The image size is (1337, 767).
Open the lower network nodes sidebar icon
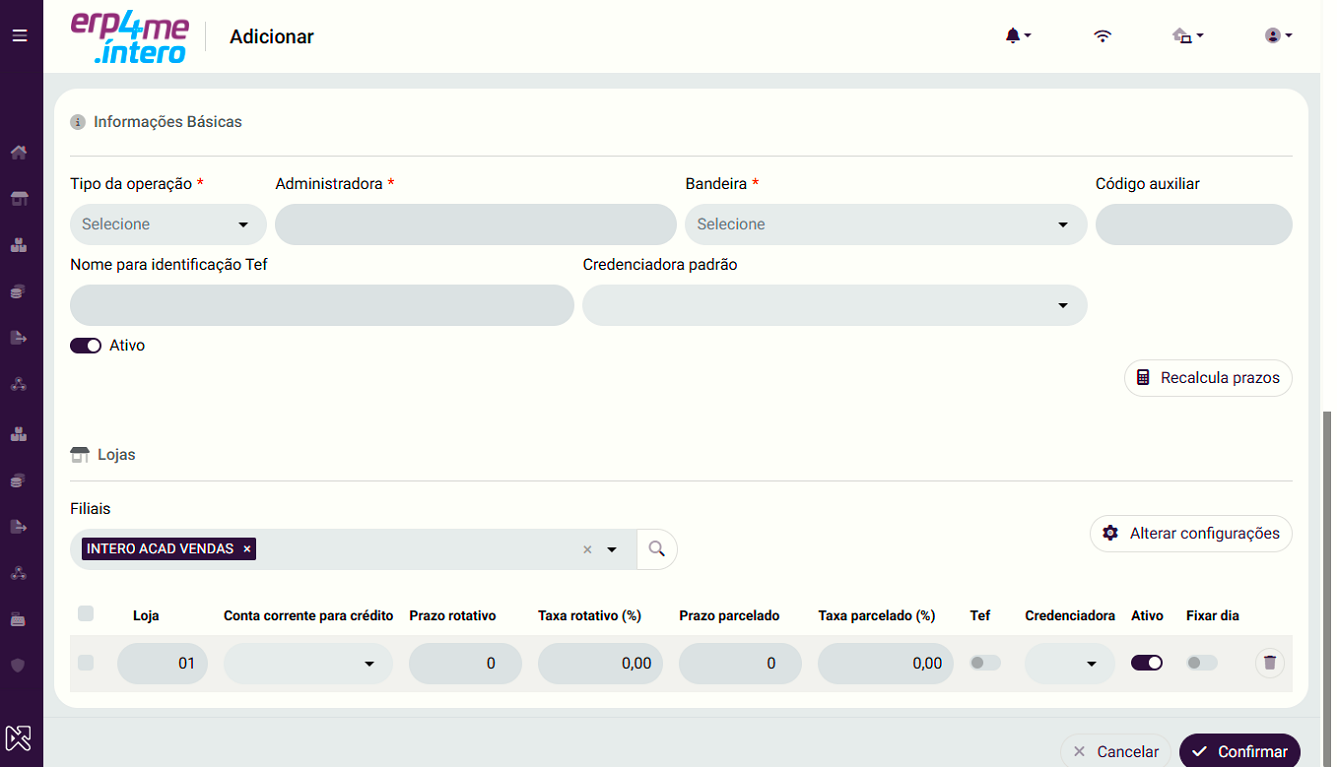coord(18,574)
